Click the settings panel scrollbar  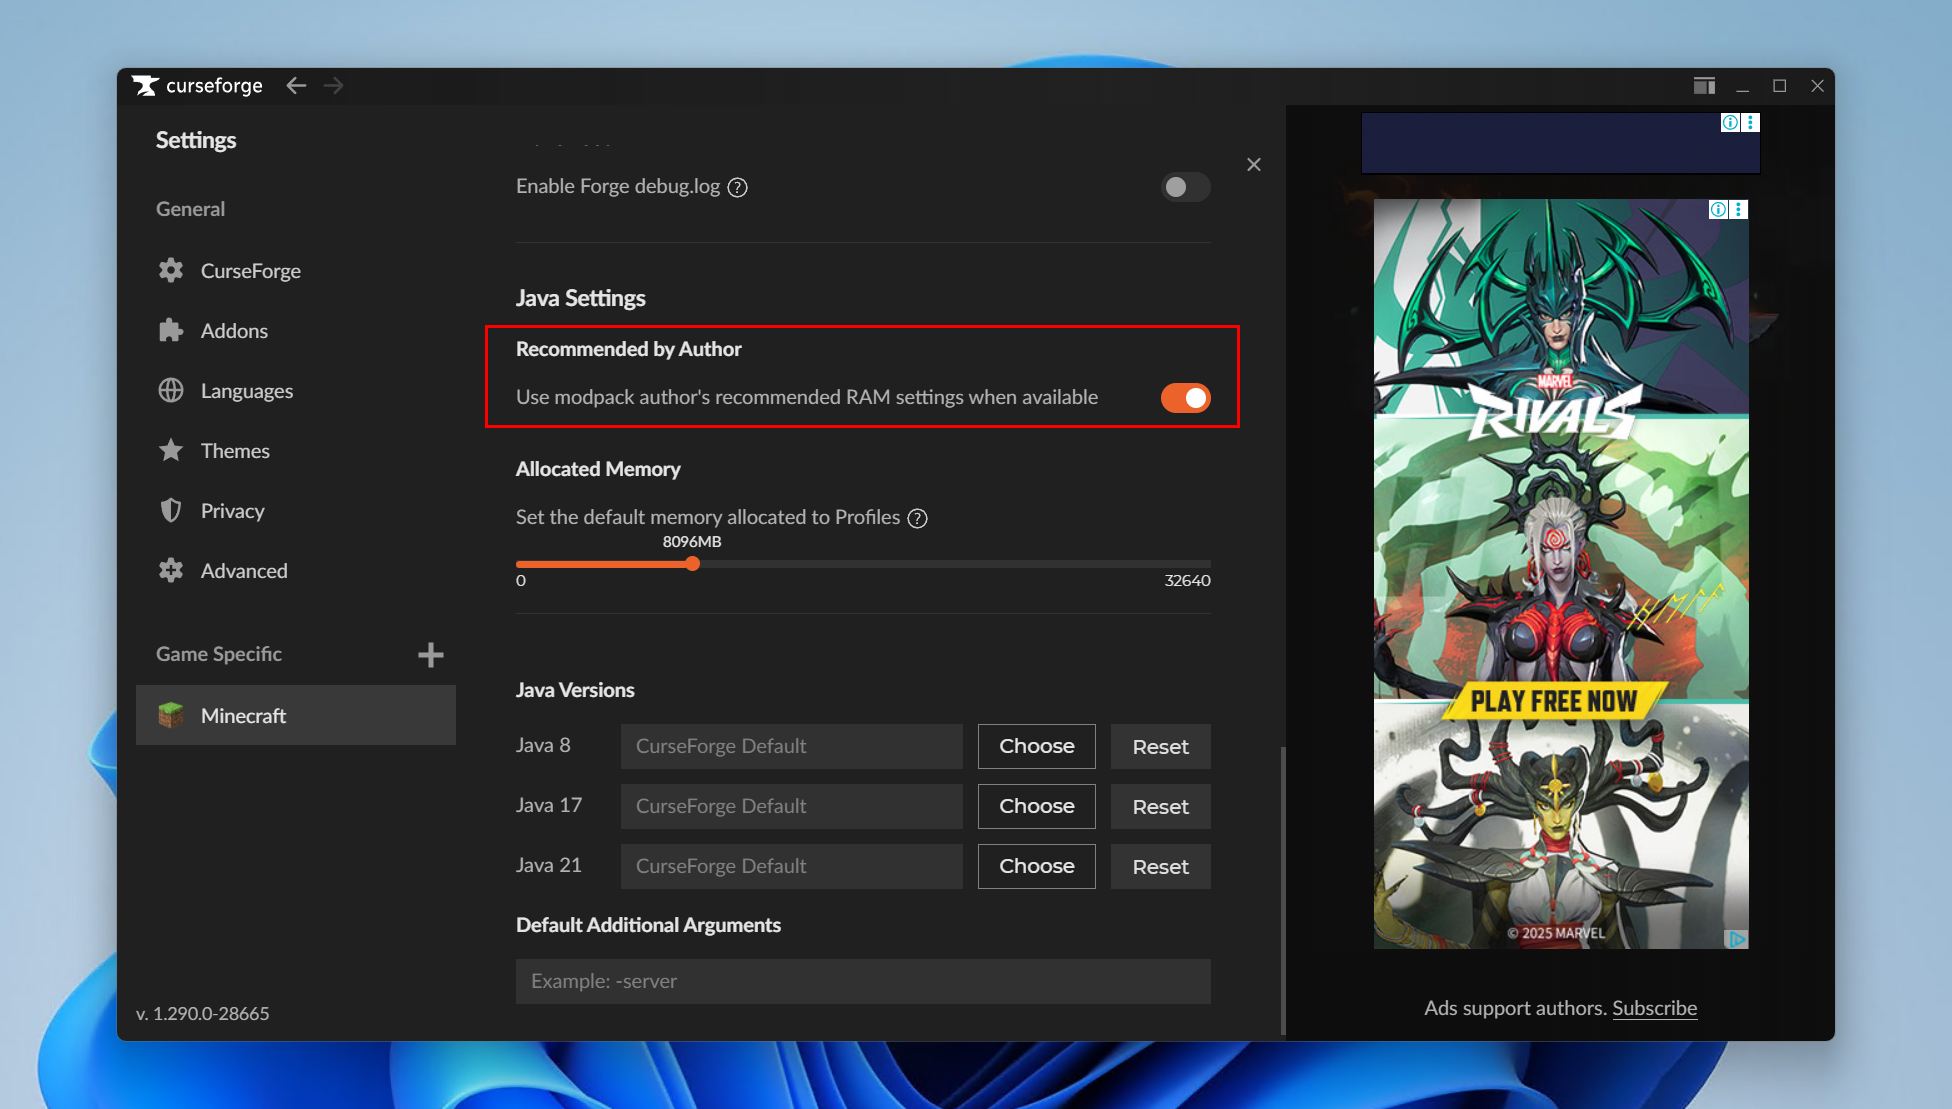(x=1283, y=890)
